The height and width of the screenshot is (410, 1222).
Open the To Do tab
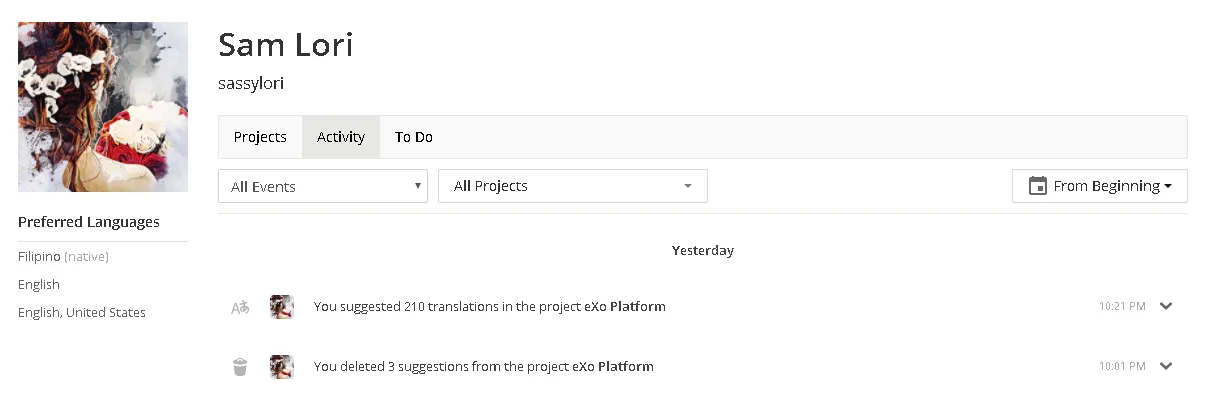click(x=414, y=137)
